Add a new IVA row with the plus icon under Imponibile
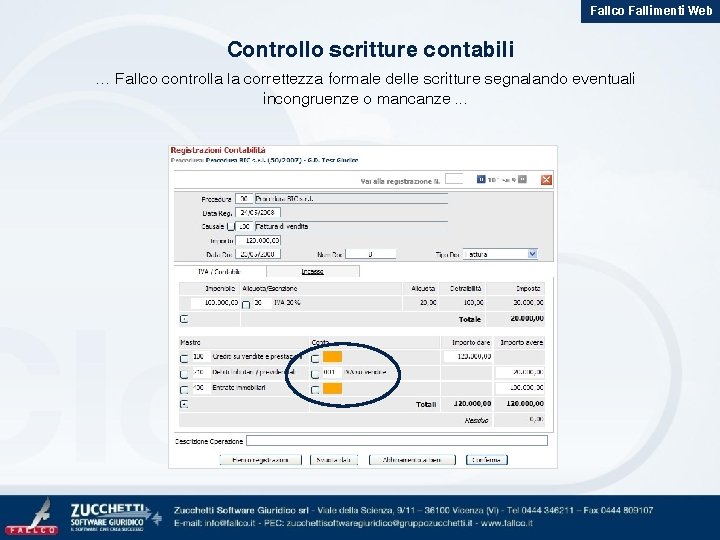720x540 pixels. tap(184, 319)
